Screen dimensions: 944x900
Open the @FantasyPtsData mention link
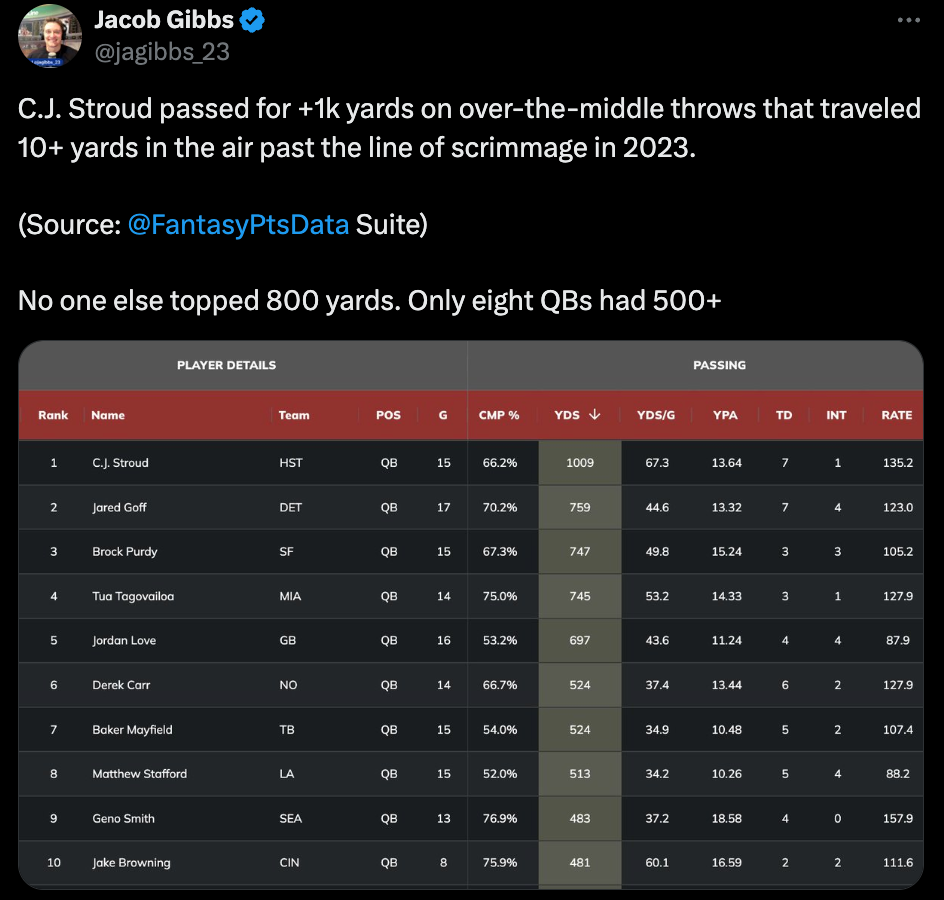238,225
